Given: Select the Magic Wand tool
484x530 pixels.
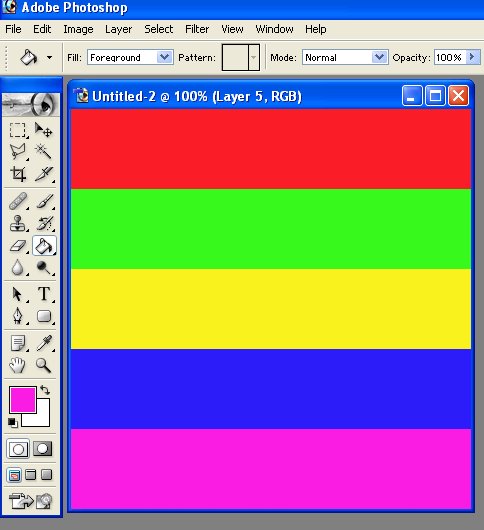Looking at the screenshot, I should point(44,151).
